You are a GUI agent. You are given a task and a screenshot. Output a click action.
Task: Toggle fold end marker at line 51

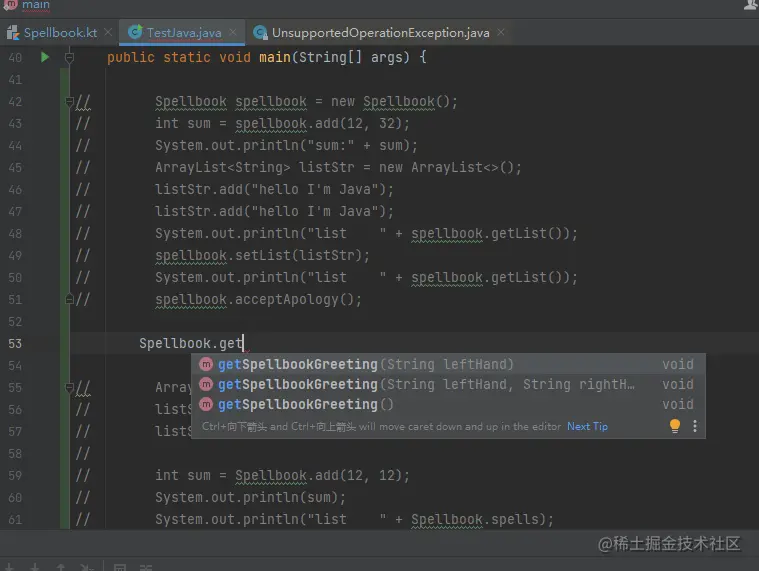(x=69, y=299)
